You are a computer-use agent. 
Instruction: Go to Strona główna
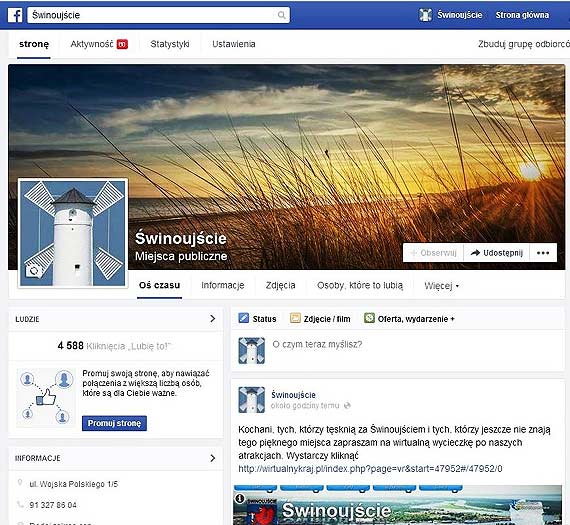coord(522,15)
